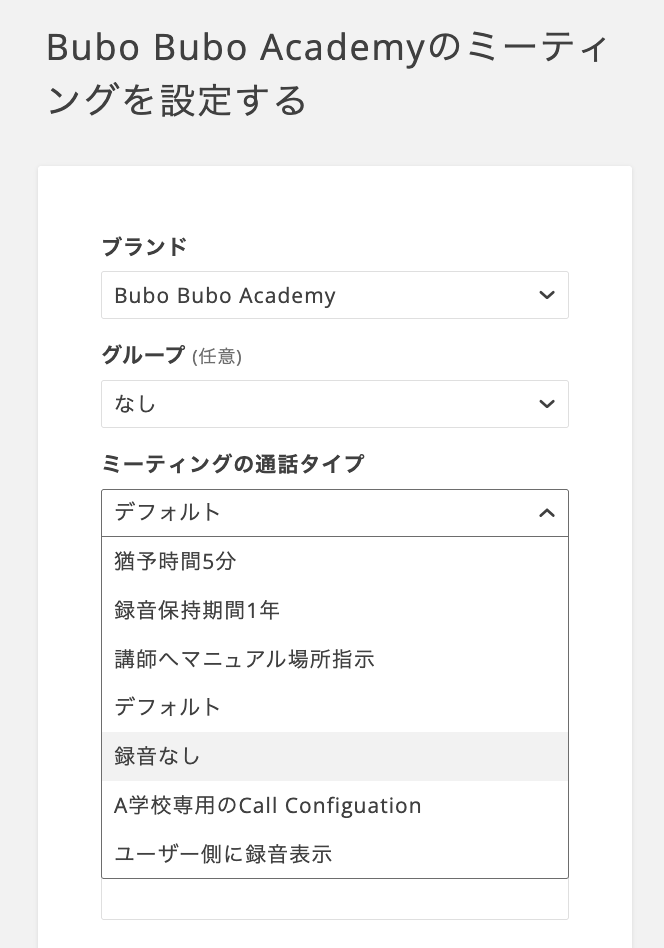Click the ミーティングの通話タイプ label

pos(233,464)
